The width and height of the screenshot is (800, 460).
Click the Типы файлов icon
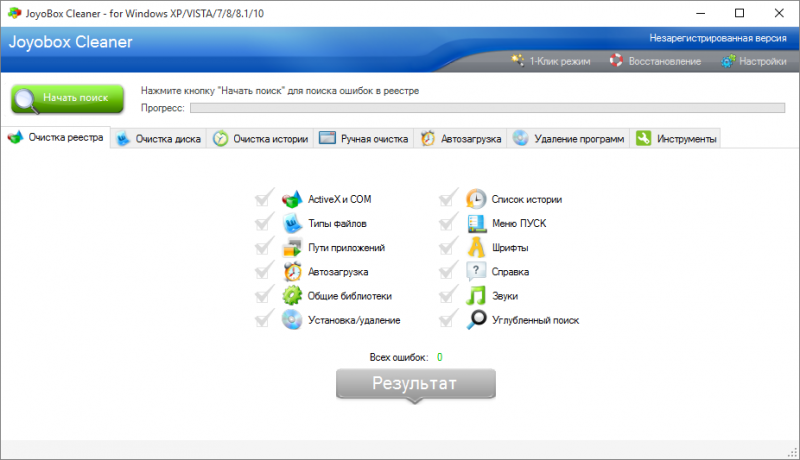tap(292, 223)
